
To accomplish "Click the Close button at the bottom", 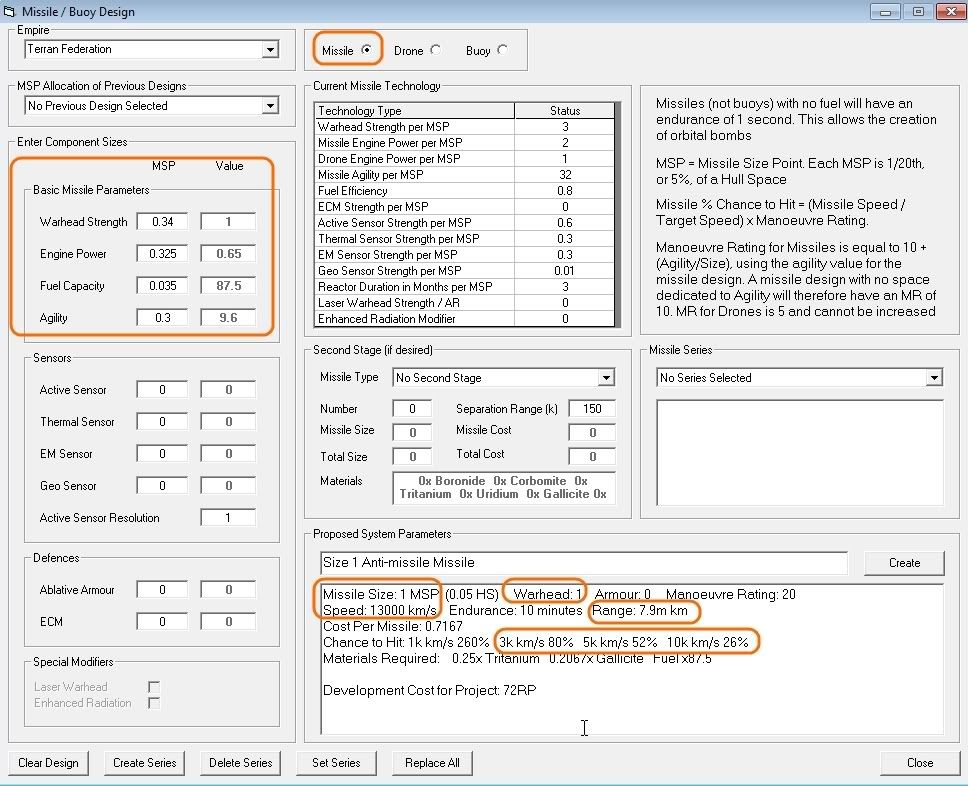I will (920, 763).
